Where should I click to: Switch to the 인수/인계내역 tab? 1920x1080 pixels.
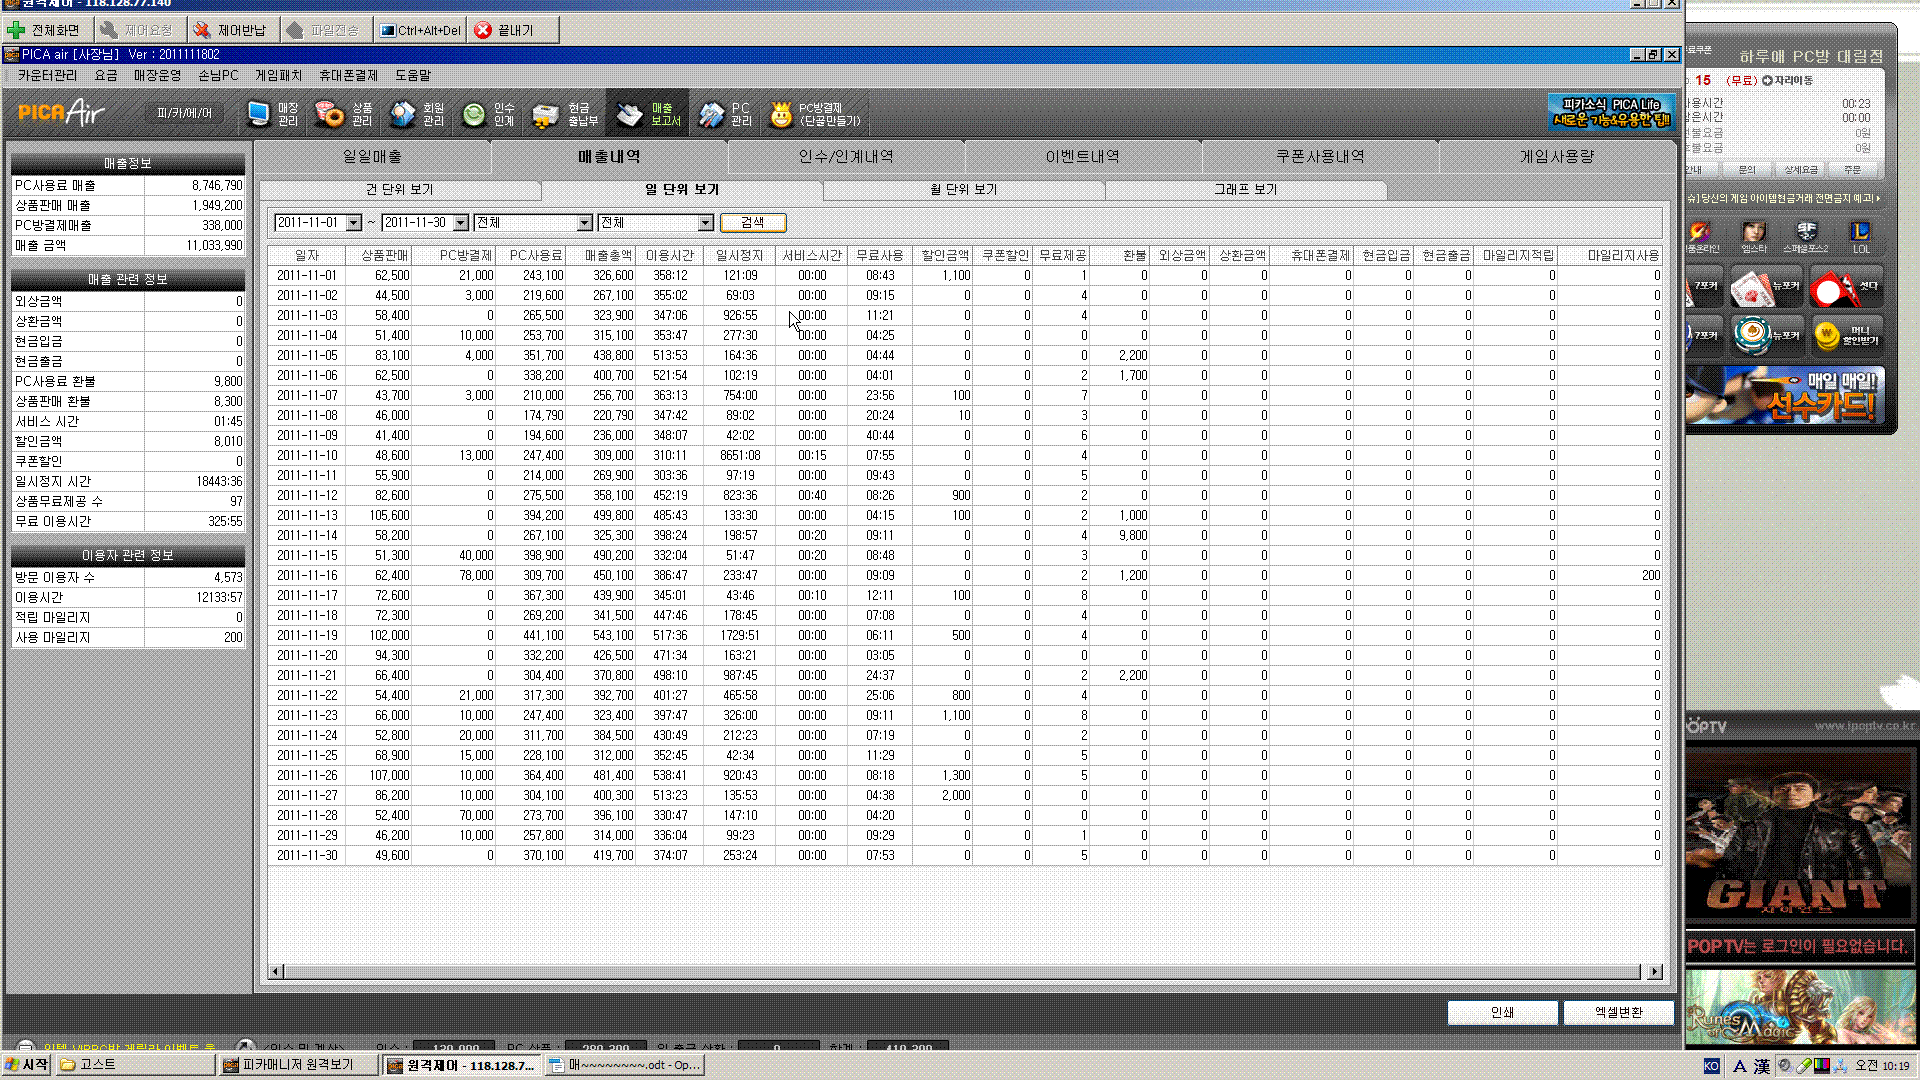[846, 157]
